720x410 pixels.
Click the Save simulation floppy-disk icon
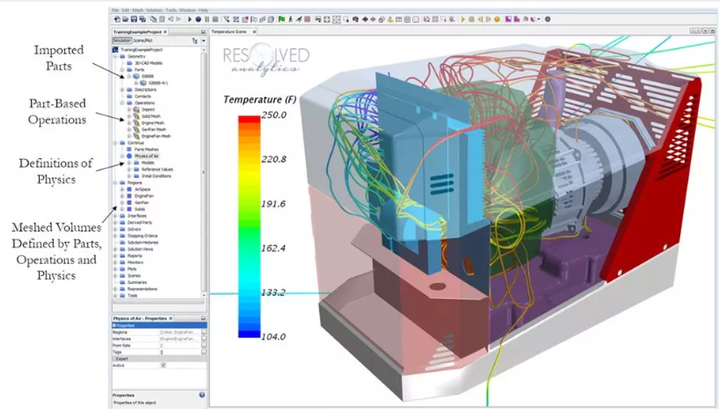point(134,19)
